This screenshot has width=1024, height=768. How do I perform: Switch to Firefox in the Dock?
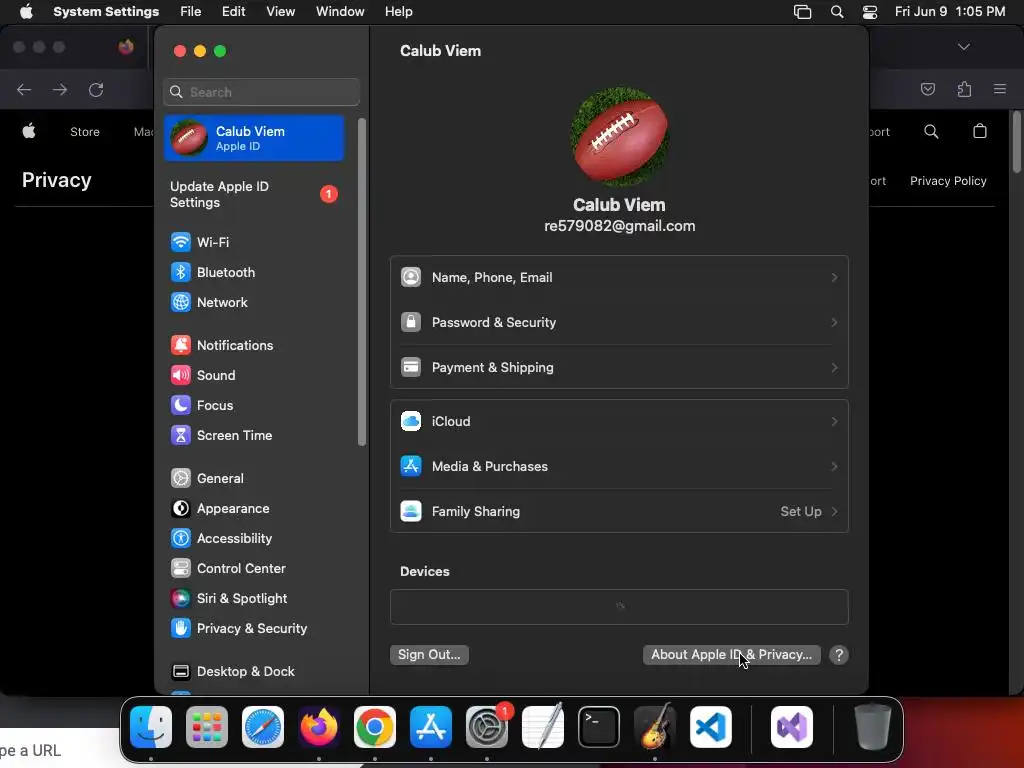click(319, 727)
